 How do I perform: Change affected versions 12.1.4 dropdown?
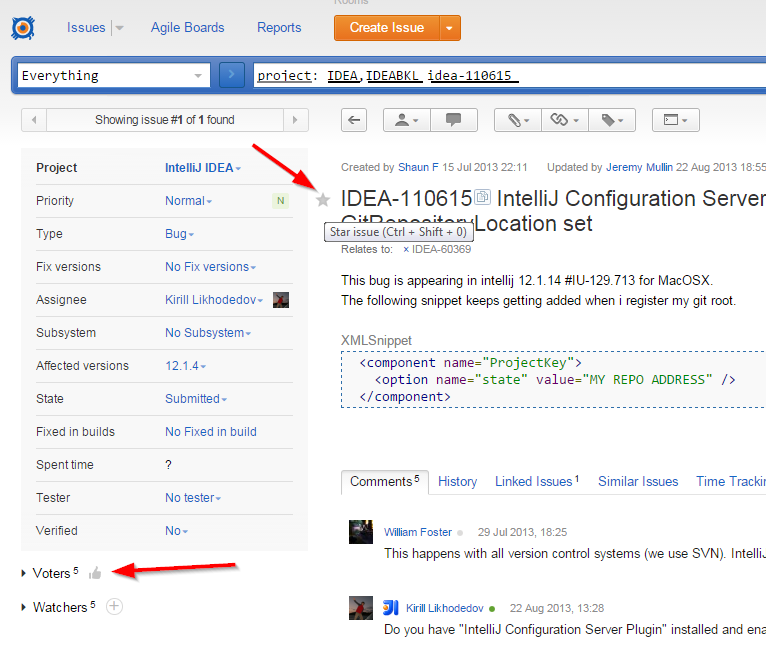click(x=185, y=366)
